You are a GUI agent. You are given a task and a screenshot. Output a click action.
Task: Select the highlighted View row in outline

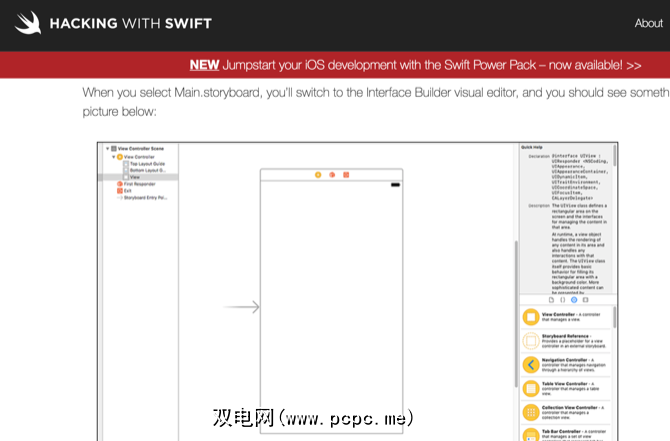click(138, 177)
